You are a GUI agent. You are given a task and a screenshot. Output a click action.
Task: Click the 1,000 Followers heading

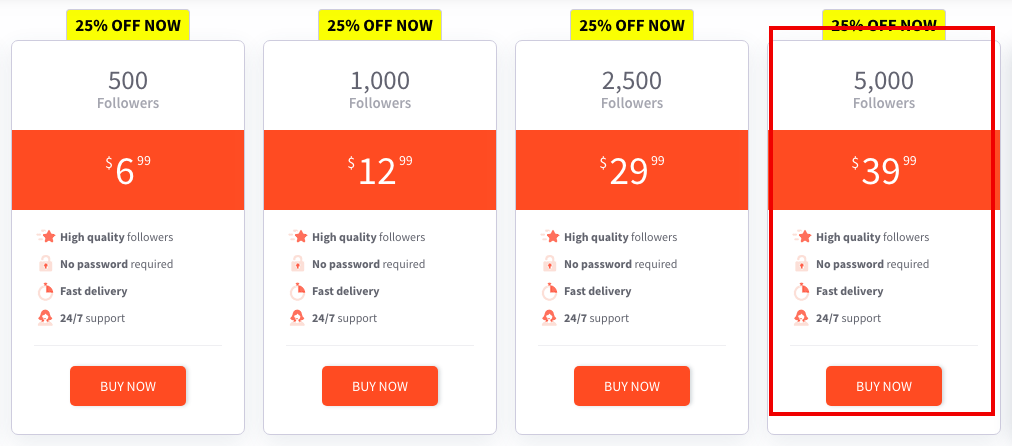[380, 89]
